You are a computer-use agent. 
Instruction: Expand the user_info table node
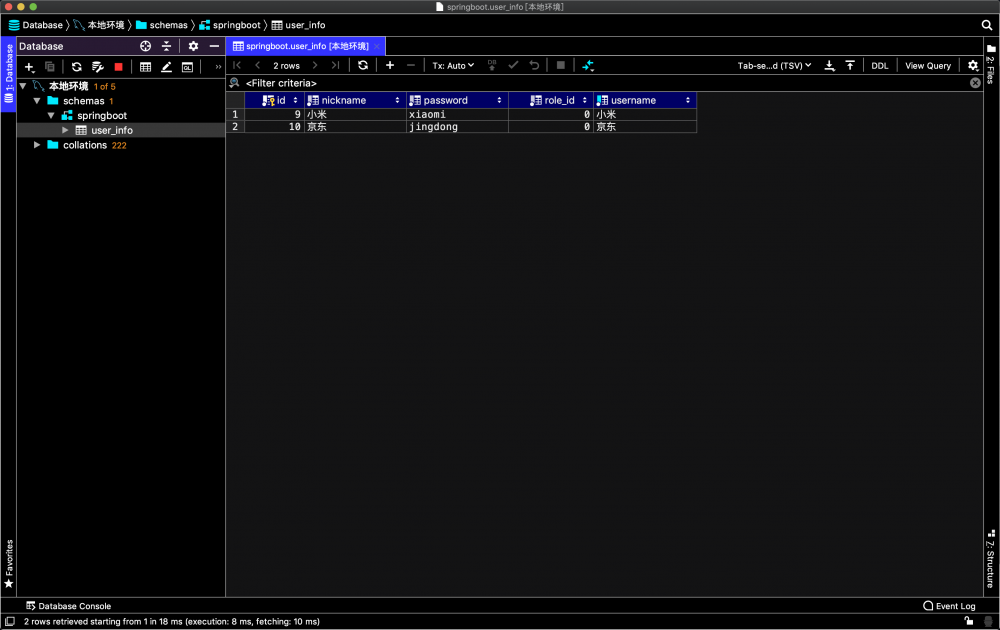[65, 130]
